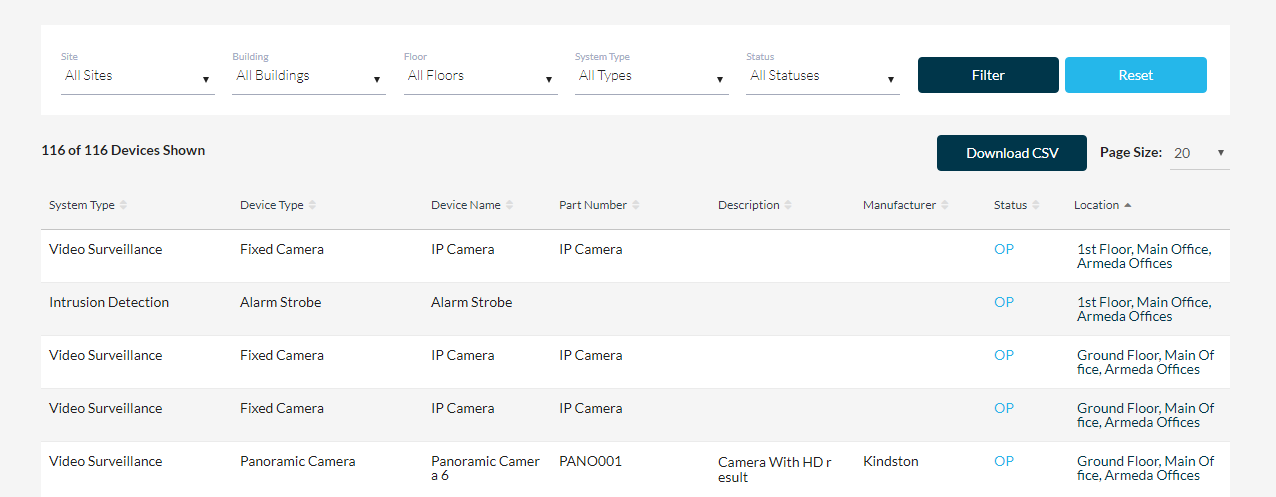The height and width of the screenshot is (497, 1276).
Task: Select the Alarm Strobe device type cell
Action: pos(281,302)
